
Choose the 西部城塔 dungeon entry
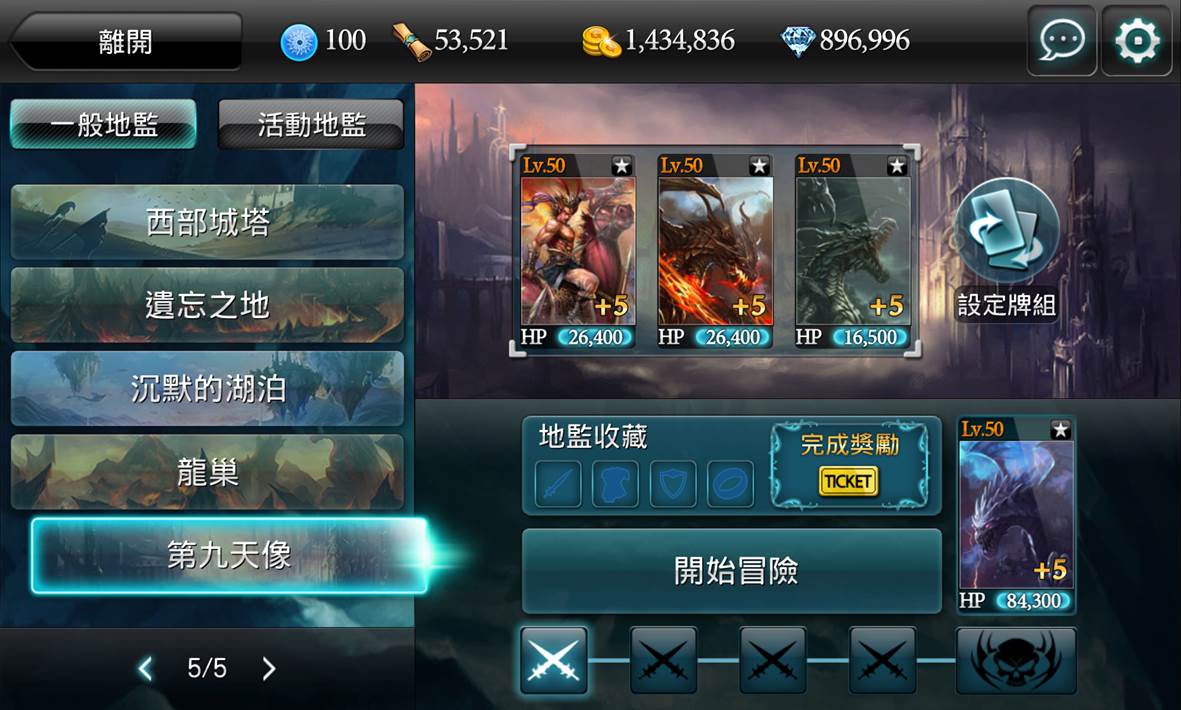(x=208, y=222)
